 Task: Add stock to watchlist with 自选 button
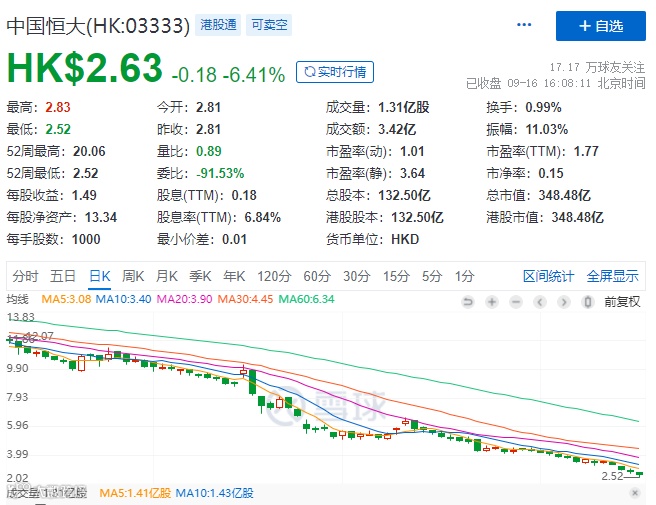click(x=600, y=26)
